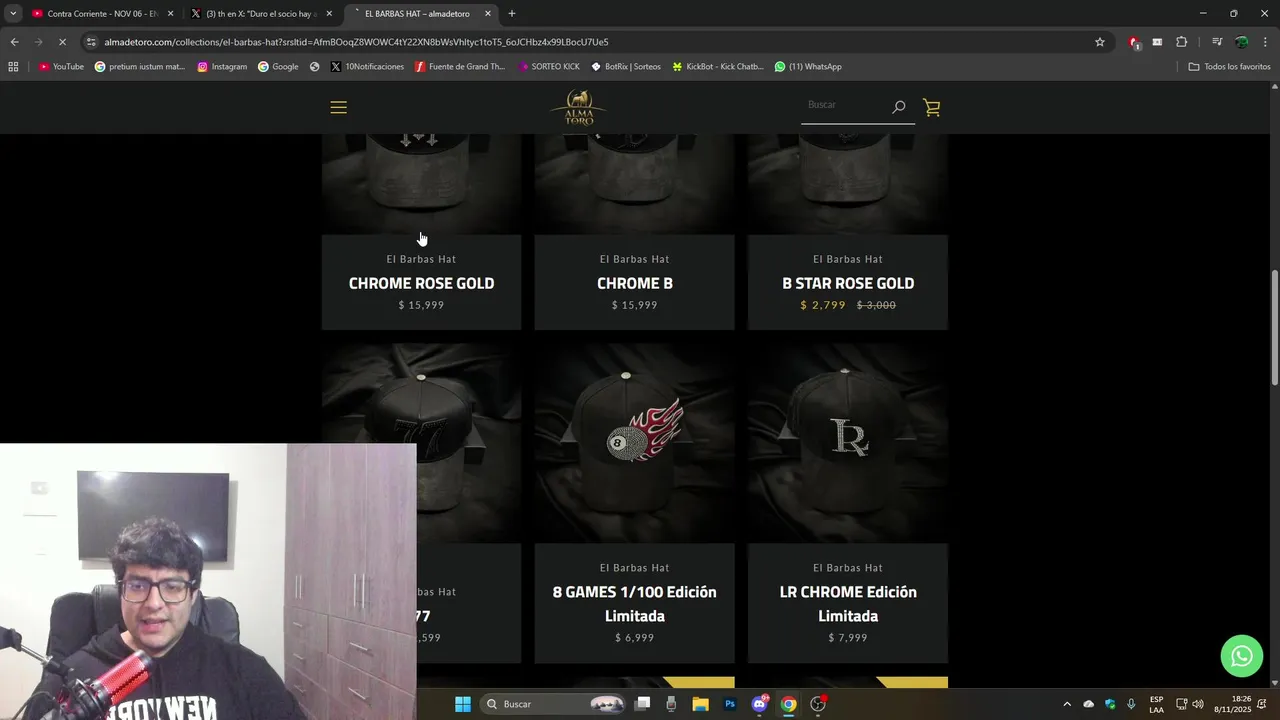The height and width of the screenshot is (720, 1280).
Task: Open the WhatsApp chat bubble
Action: (x=1241, y=656)
